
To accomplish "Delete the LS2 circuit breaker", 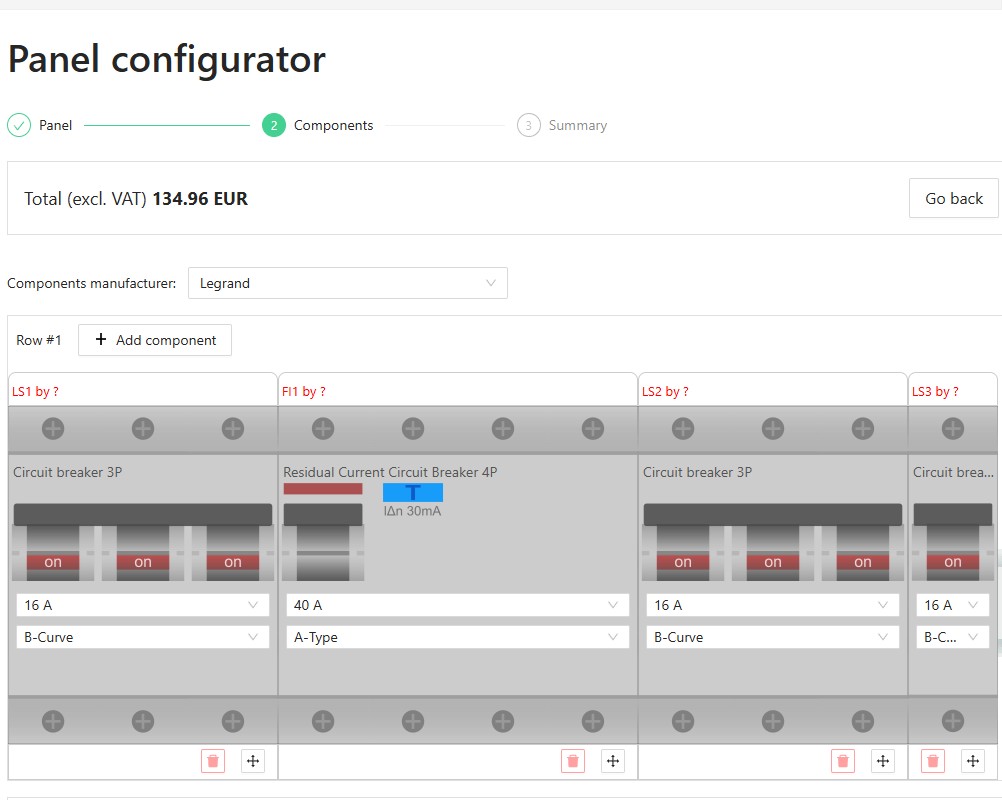I will pos(843,761).
